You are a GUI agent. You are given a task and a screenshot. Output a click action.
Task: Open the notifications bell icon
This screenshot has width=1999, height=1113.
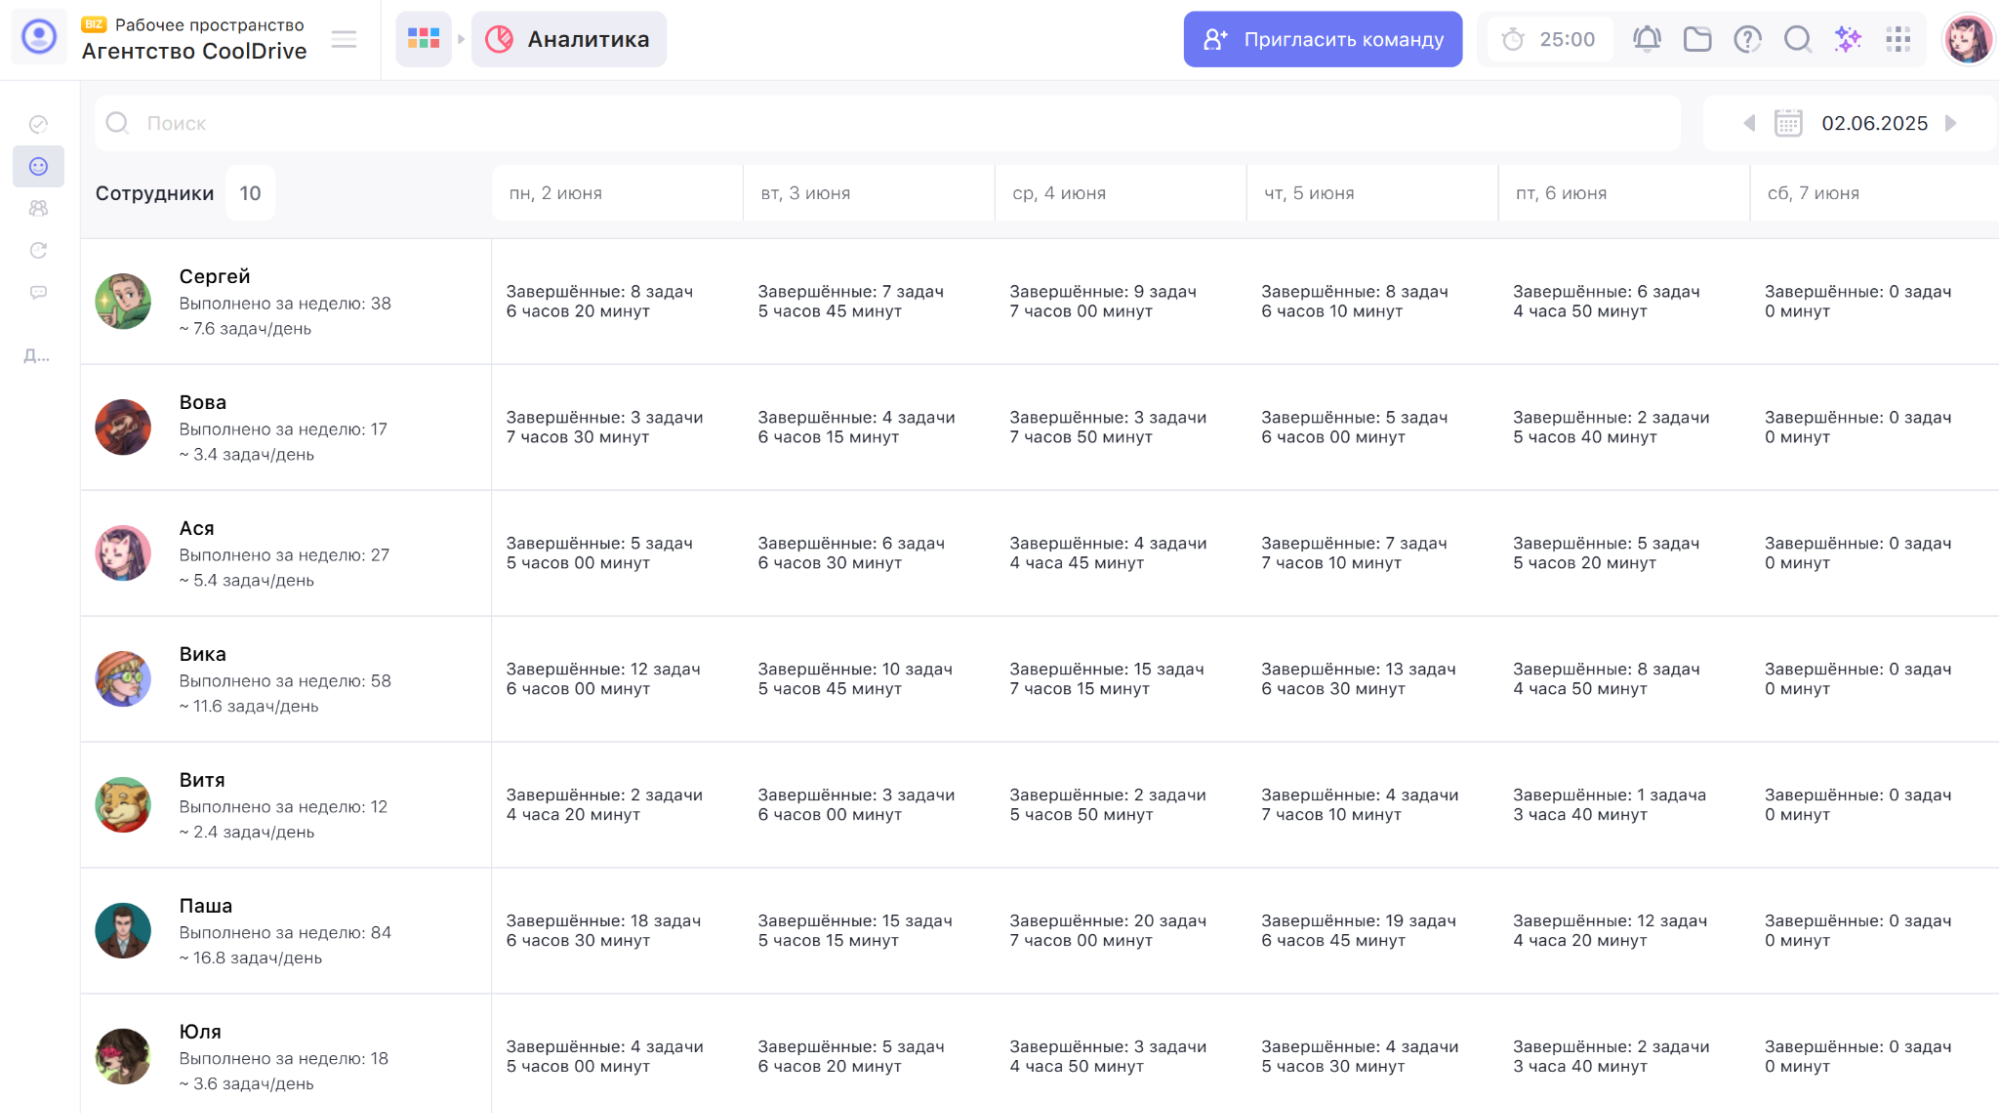coord(1646,39)
